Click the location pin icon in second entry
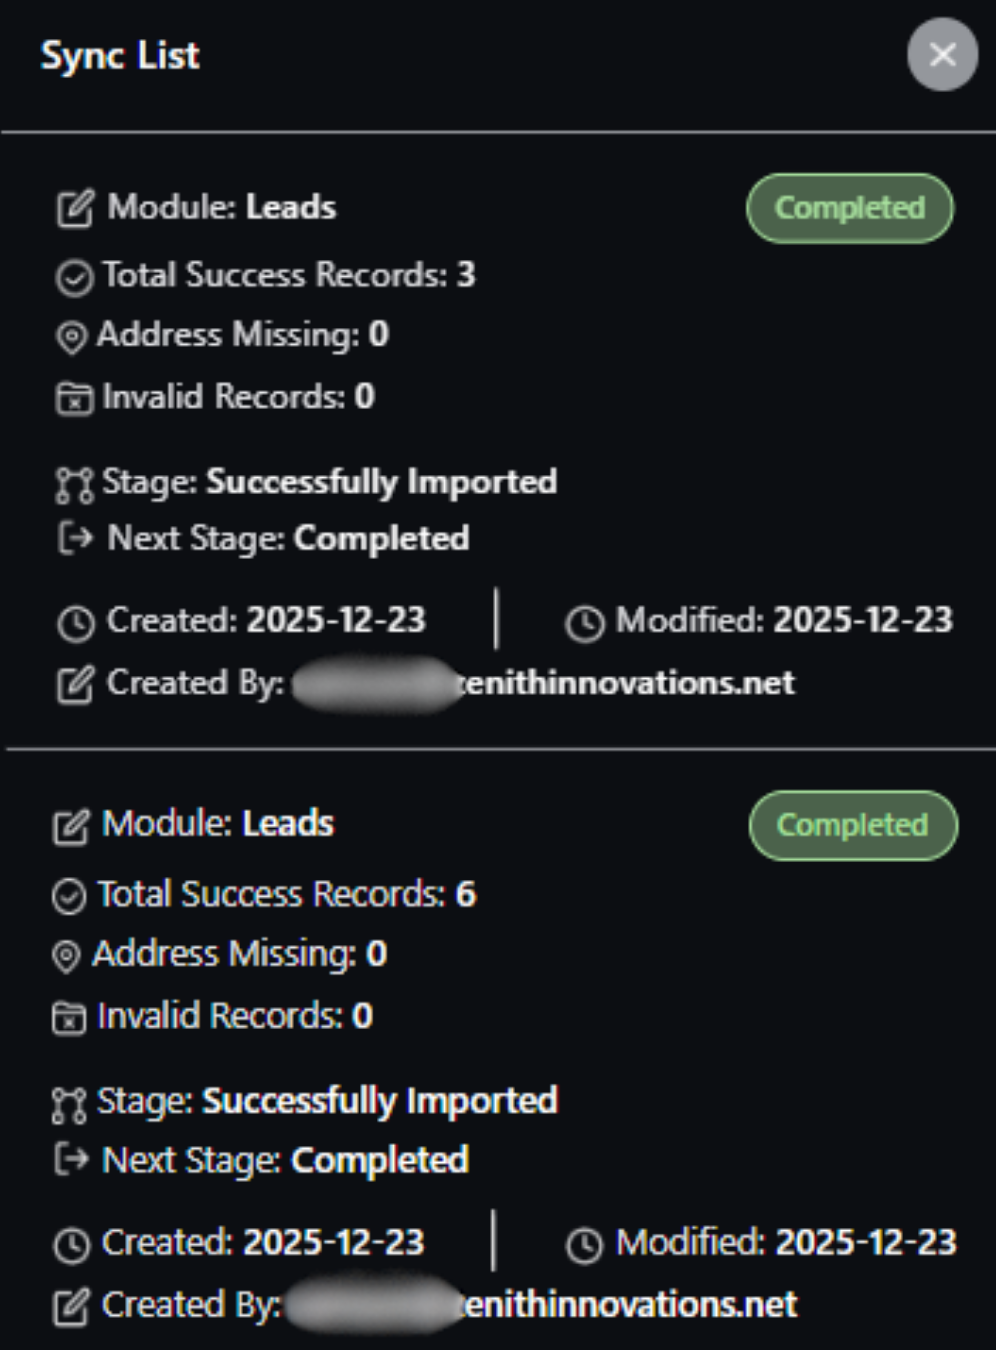Screen dimensions: 996x1350 (66, 956)
